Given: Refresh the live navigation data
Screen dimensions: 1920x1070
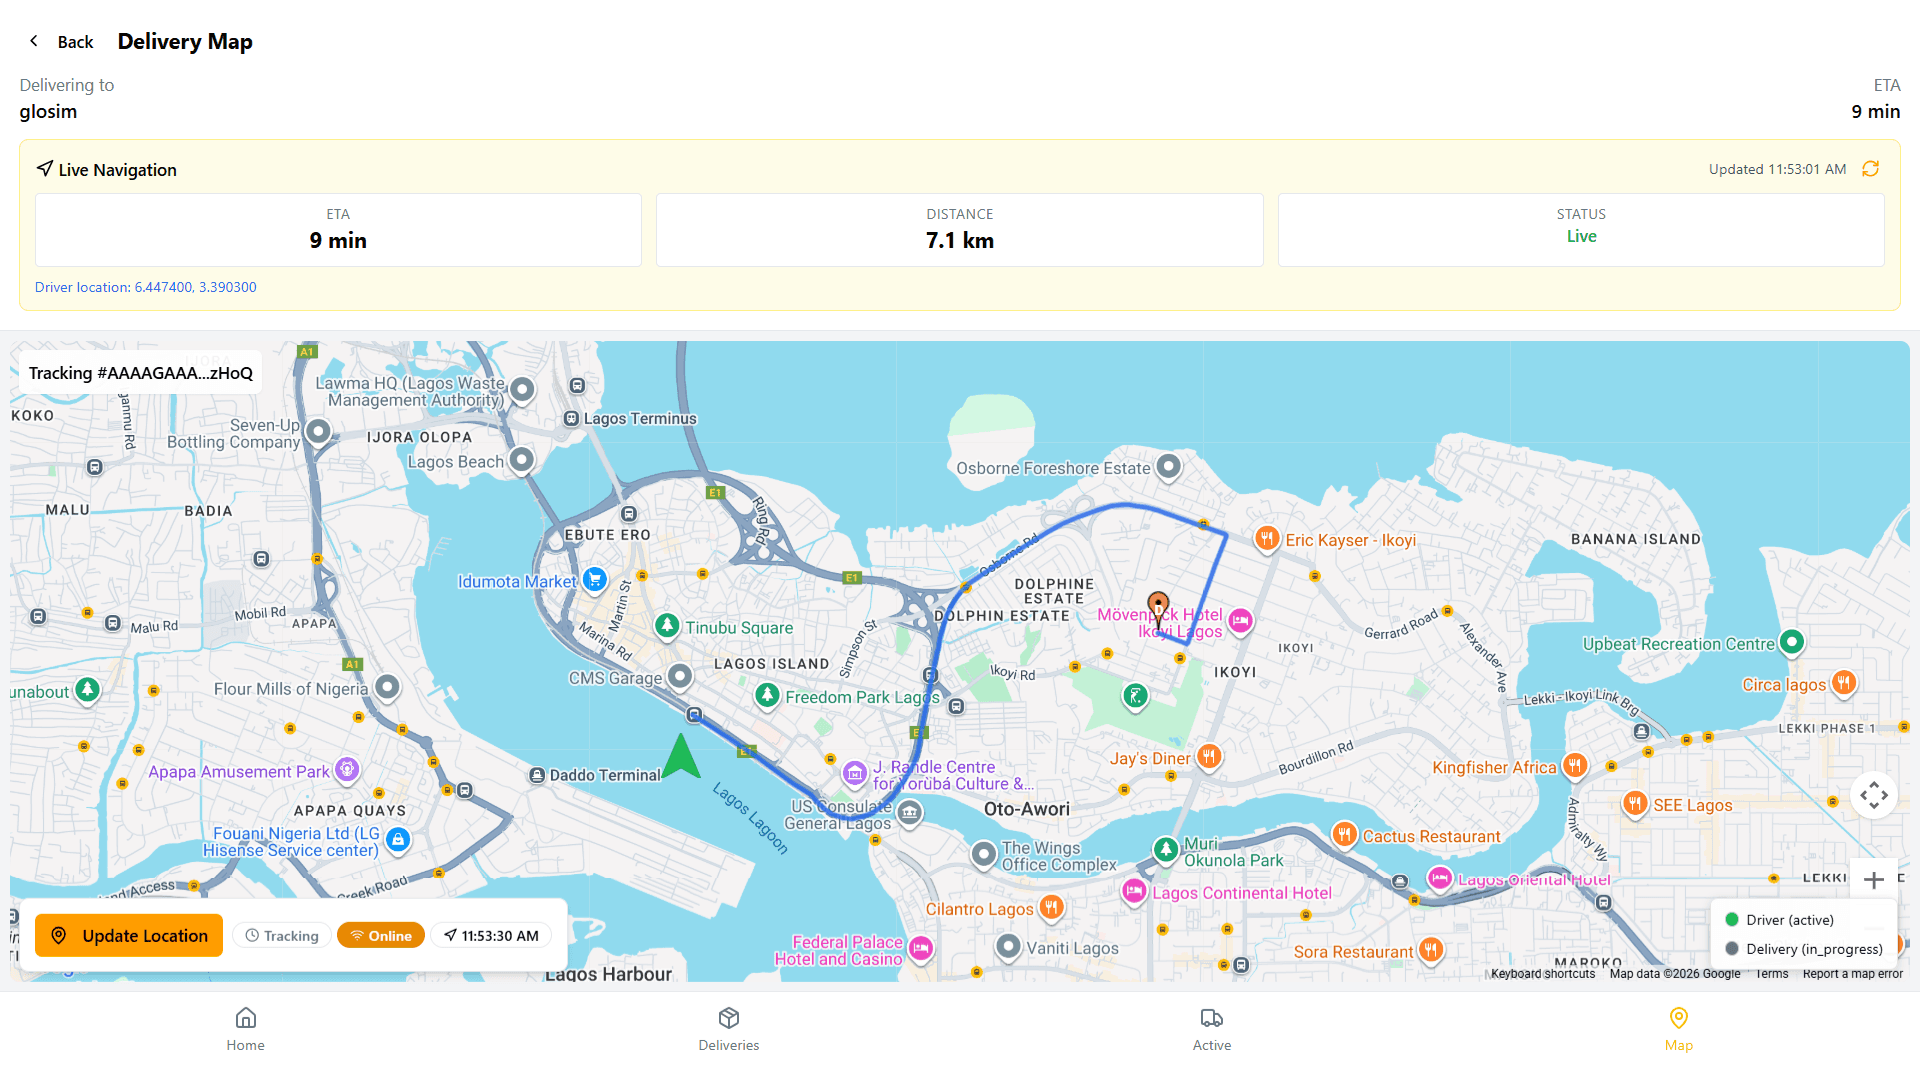Looking at the screenshot, I should click(x=1872, y=169).
